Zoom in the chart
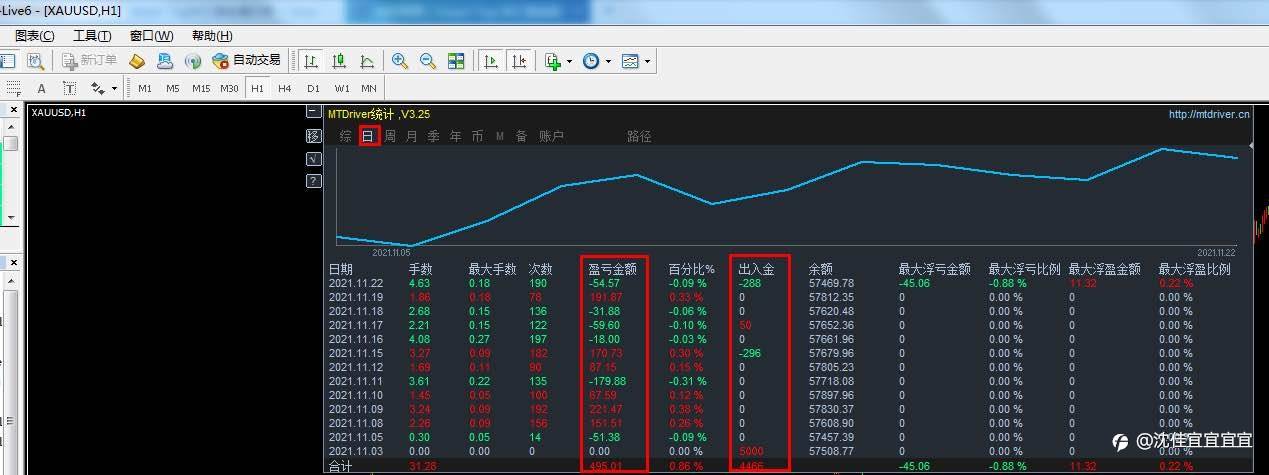 tap(400, 61)
